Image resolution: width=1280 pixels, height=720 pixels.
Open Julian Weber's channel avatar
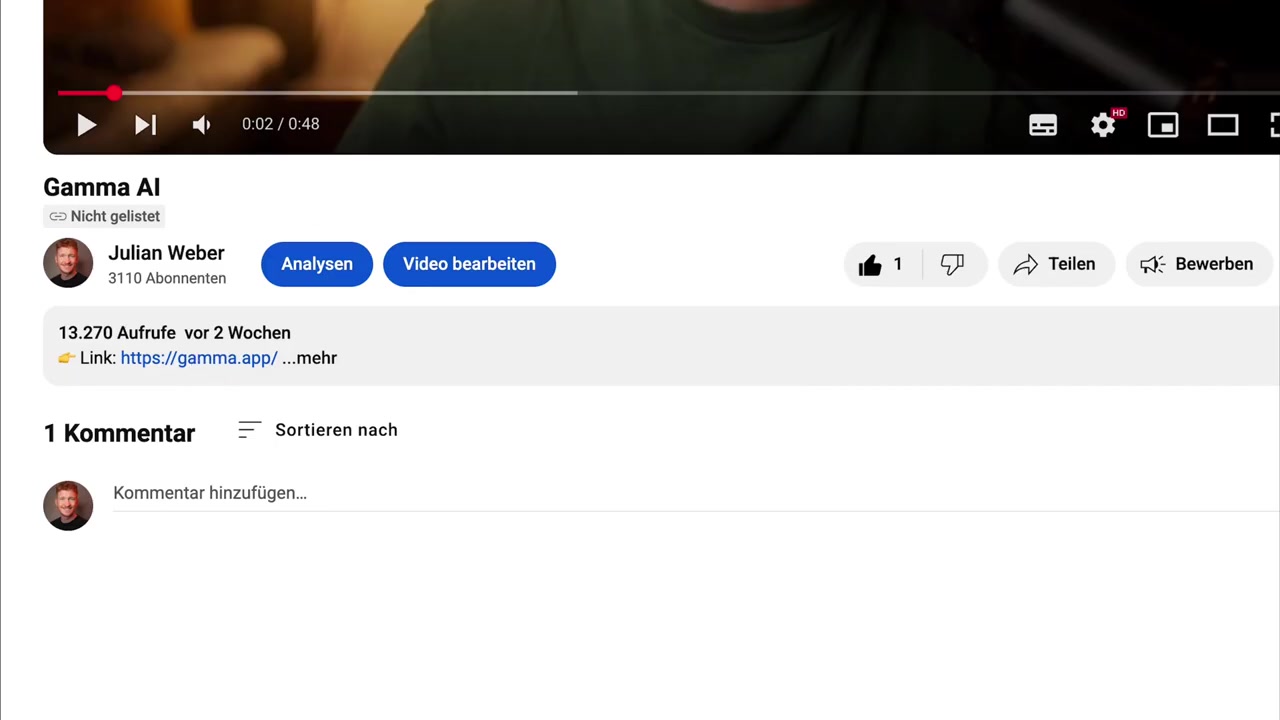[68, 263]
